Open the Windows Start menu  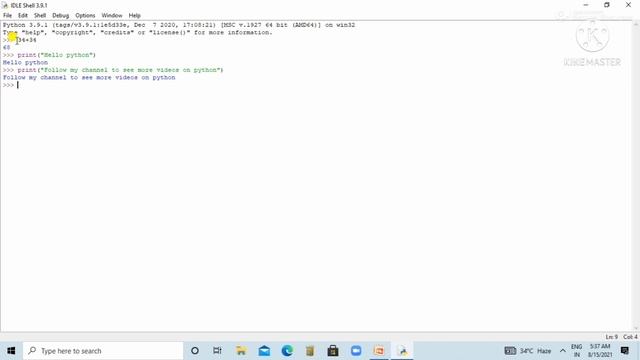tap(11, 351)
